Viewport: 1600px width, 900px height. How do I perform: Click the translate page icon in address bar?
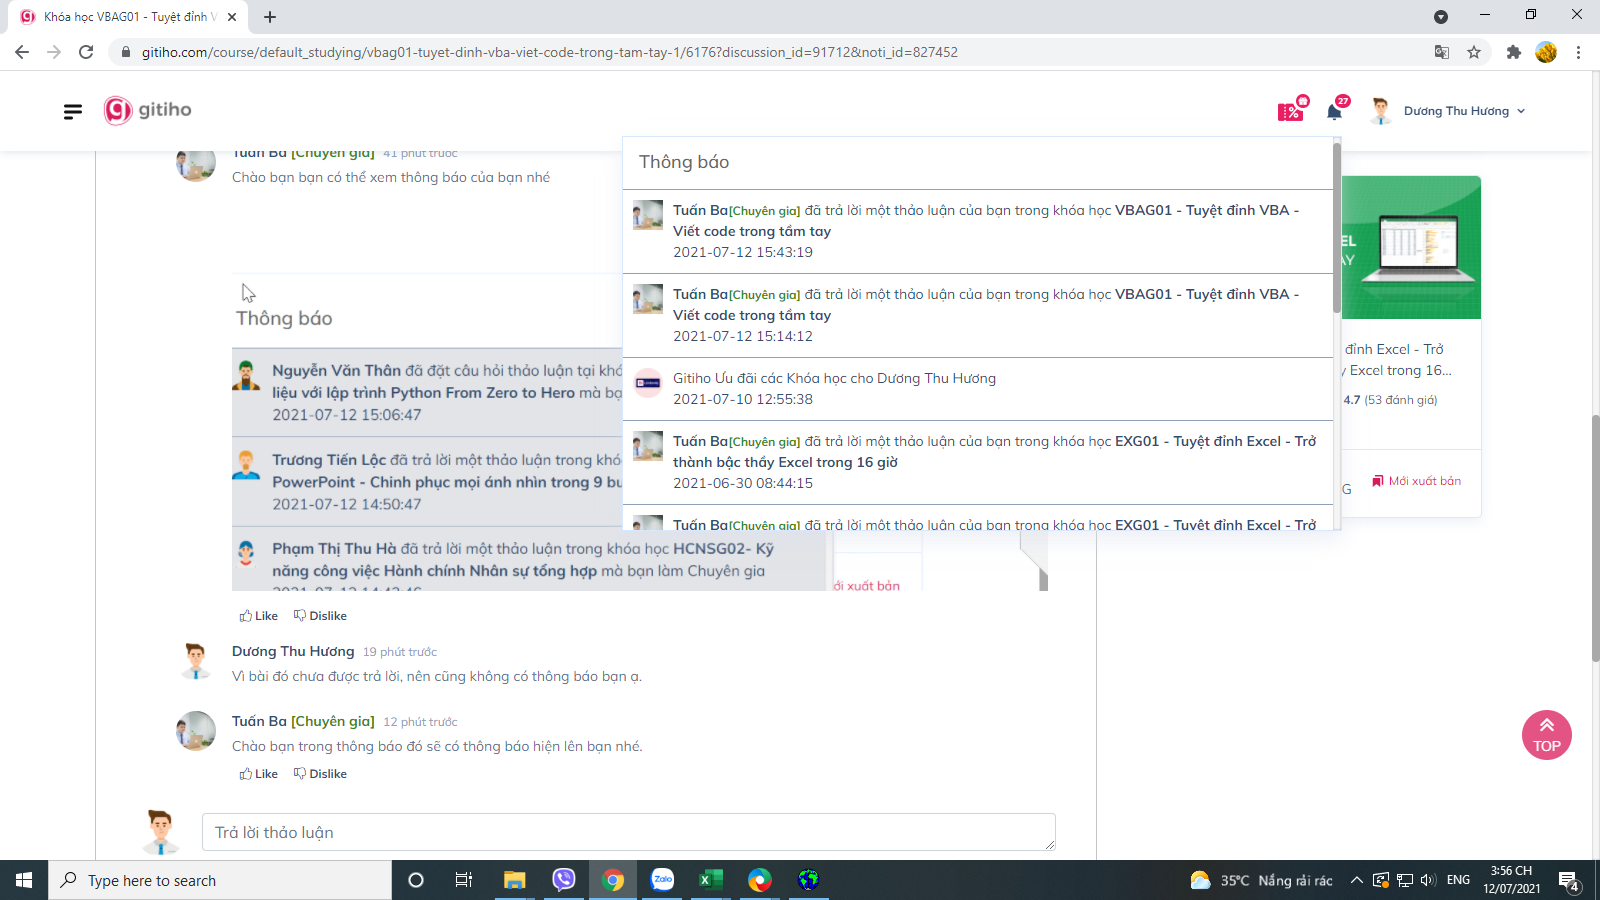click(x=1442, y=52)
